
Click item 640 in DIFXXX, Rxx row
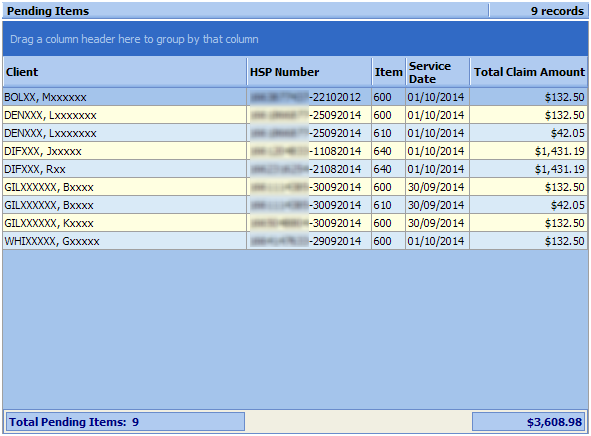pyautogui.click(x=389, y=169)
